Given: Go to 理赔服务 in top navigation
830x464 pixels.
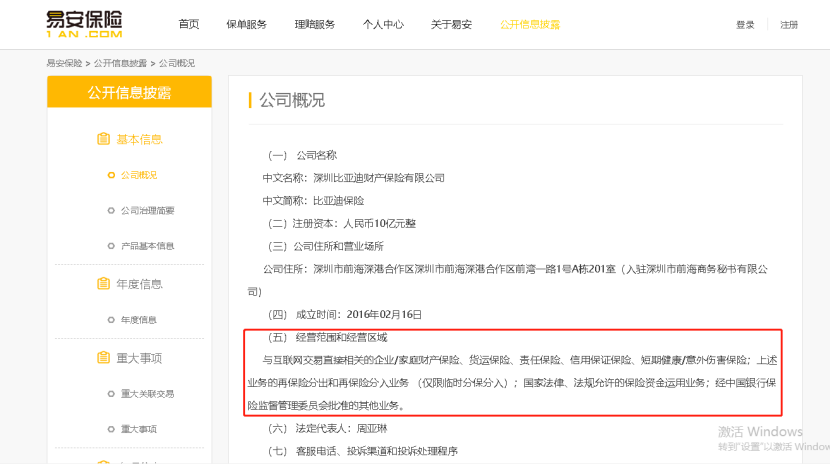Looking at the screenshot, I should coord(314,24).
